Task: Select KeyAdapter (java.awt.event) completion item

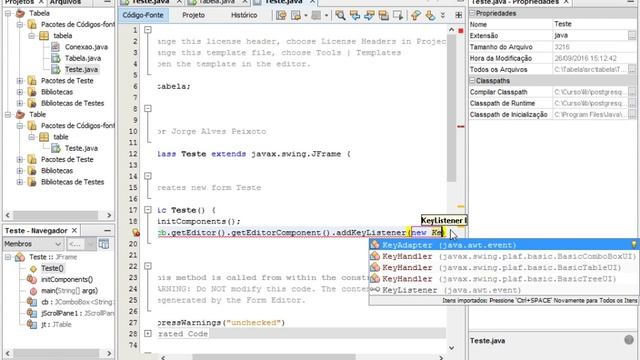Action: (x=503, y=245)
